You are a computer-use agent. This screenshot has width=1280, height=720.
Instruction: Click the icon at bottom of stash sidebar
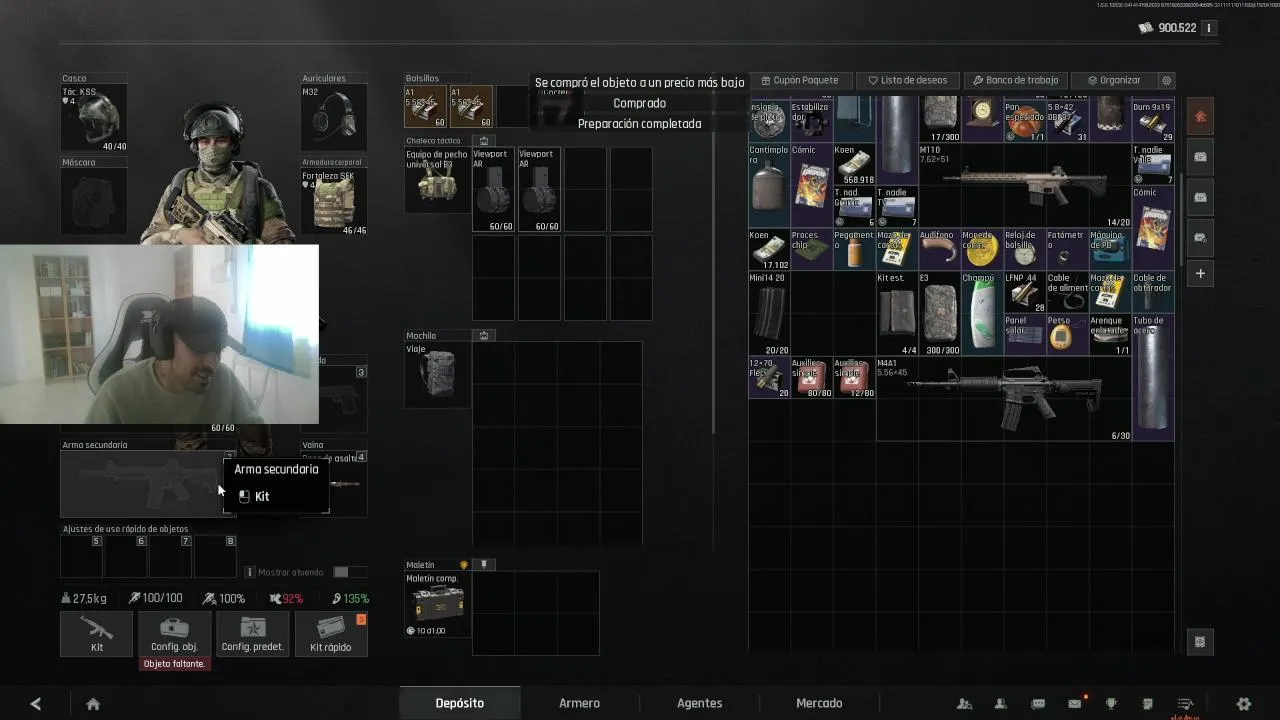[1200, 642]
